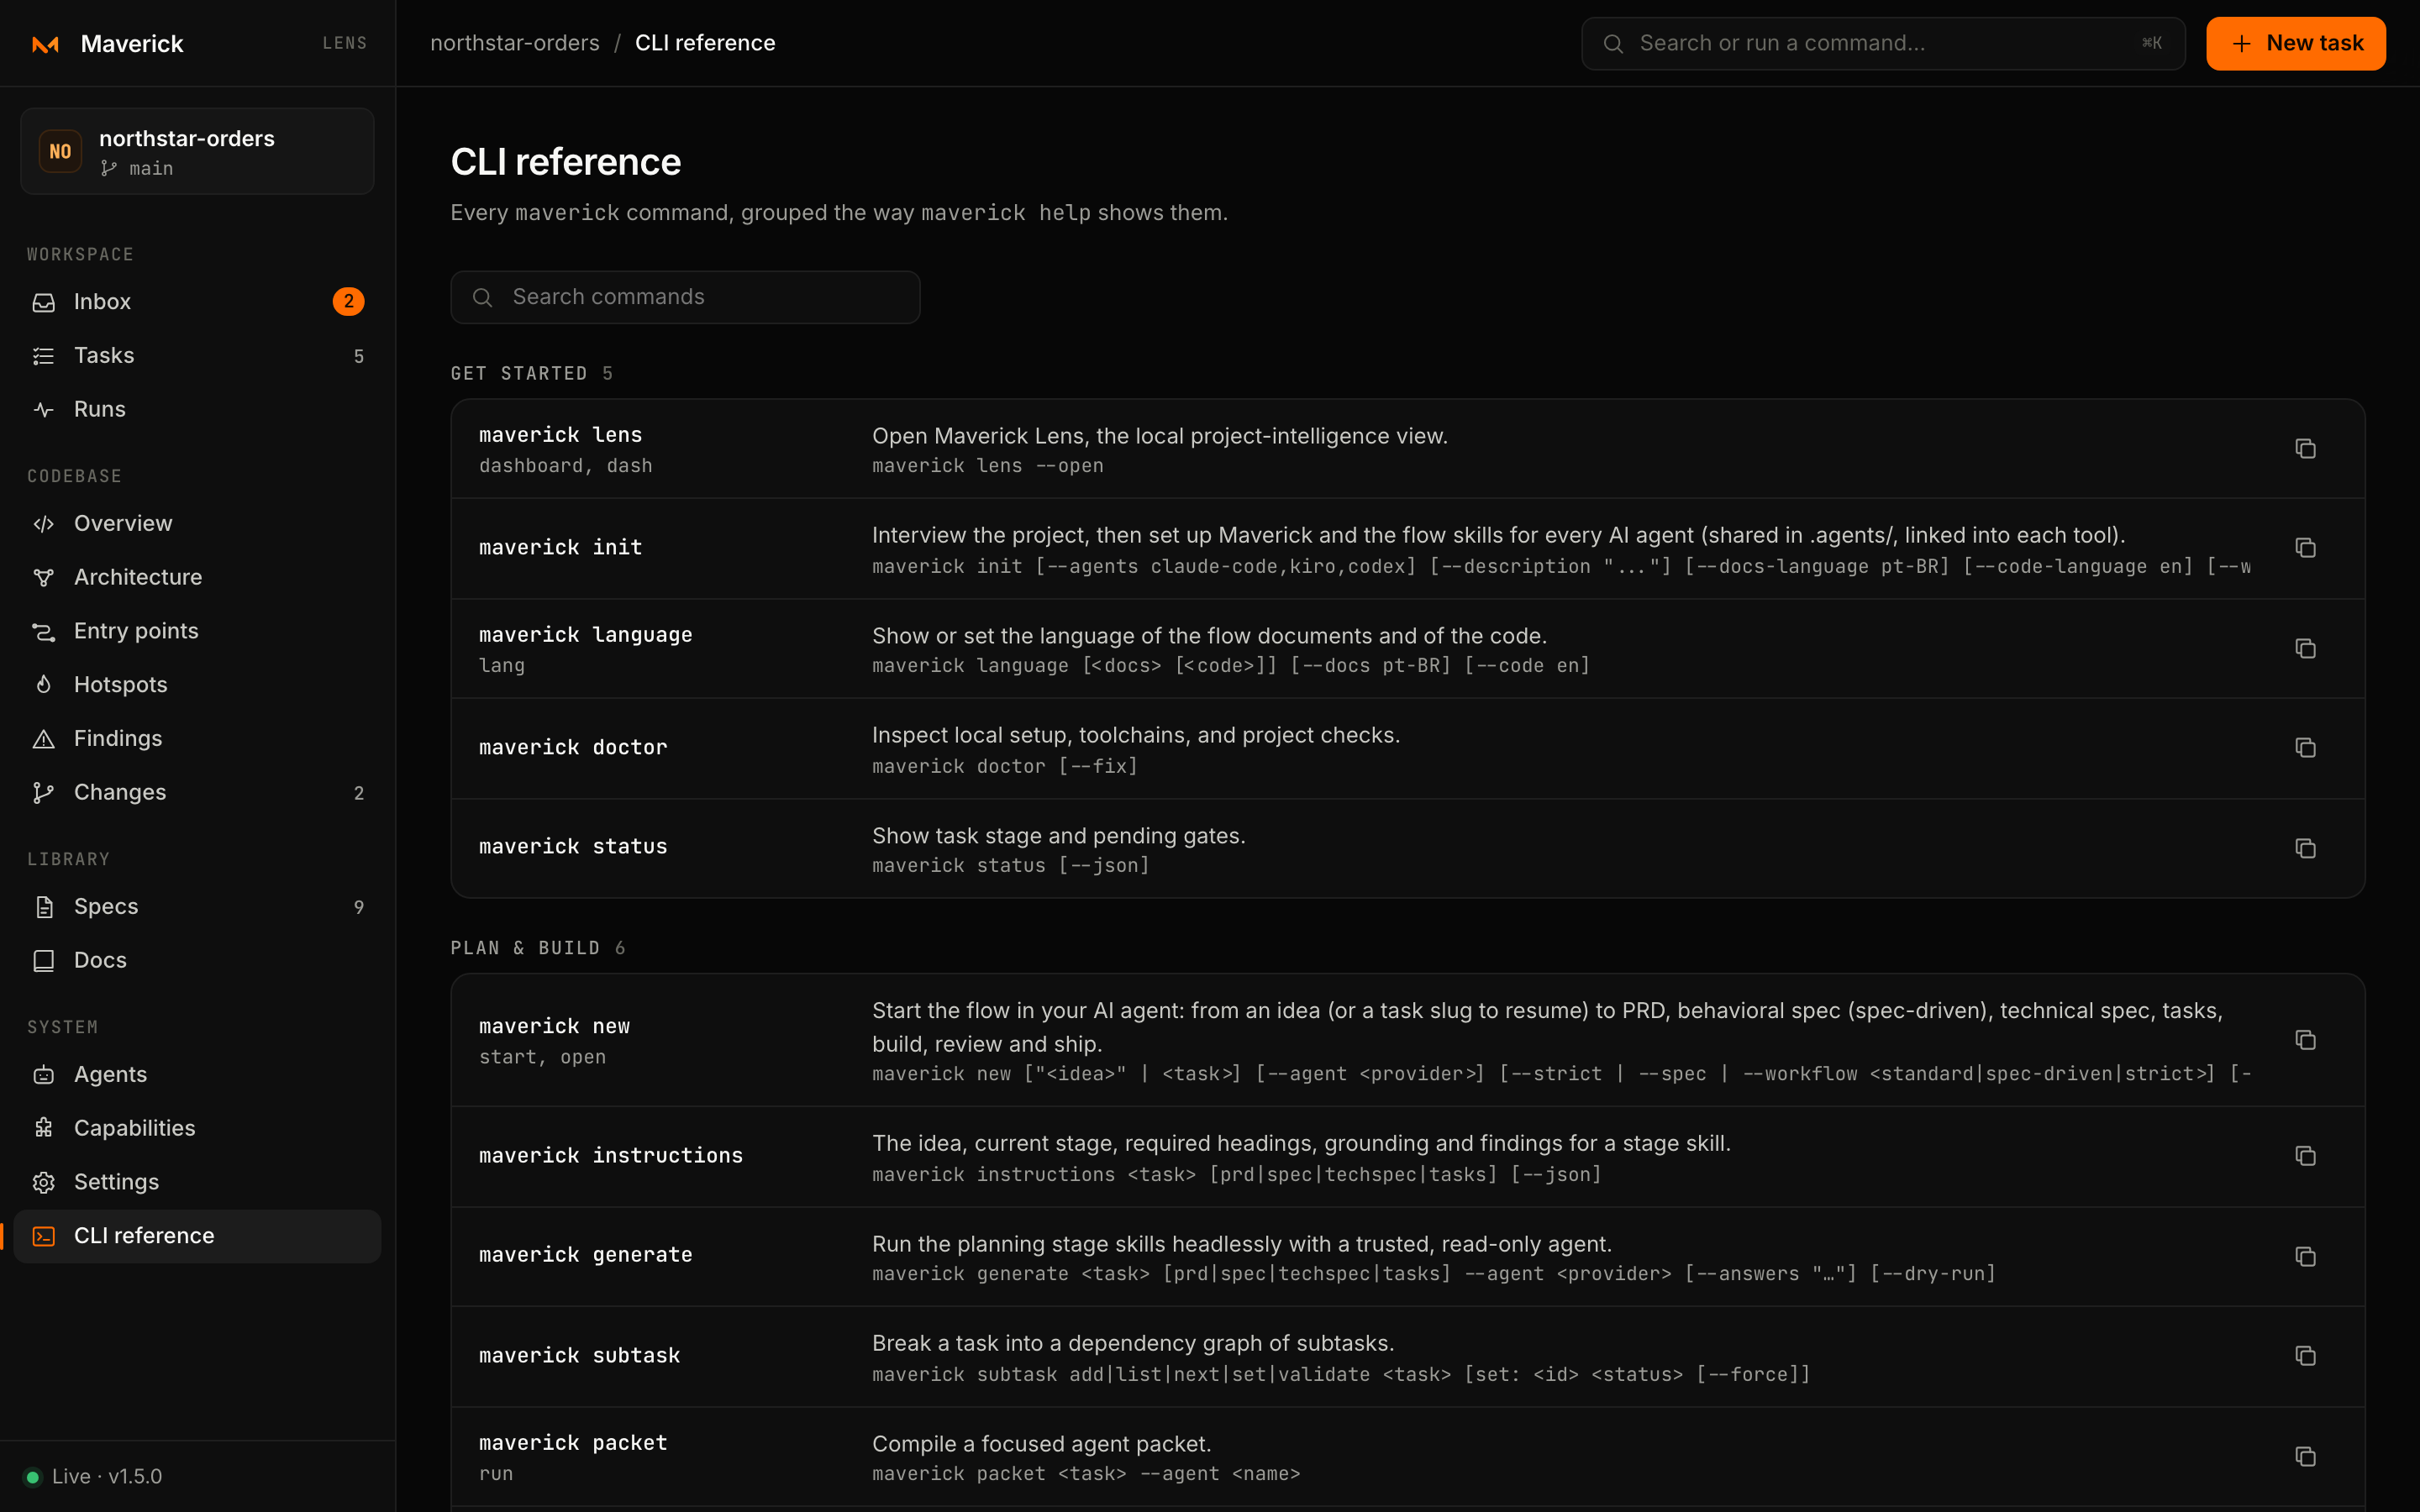Click the maverick lens command name

tap(560, 435)
